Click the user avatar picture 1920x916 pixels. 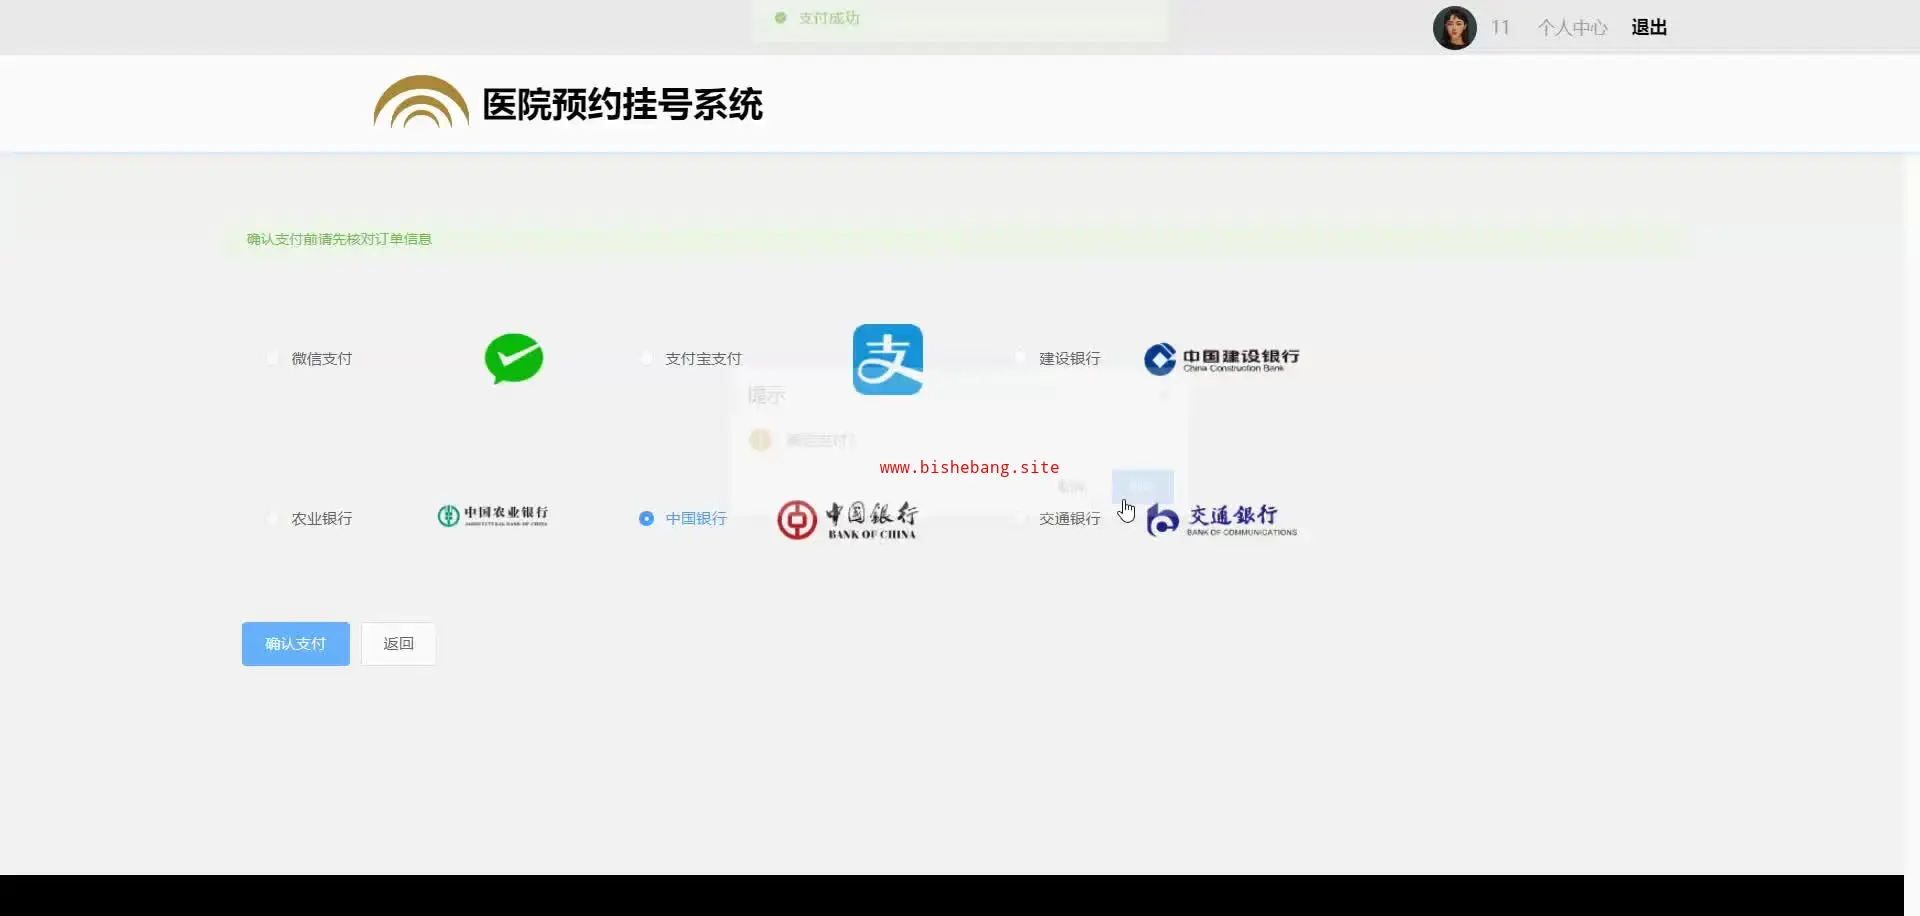[x=1454, y=28]
